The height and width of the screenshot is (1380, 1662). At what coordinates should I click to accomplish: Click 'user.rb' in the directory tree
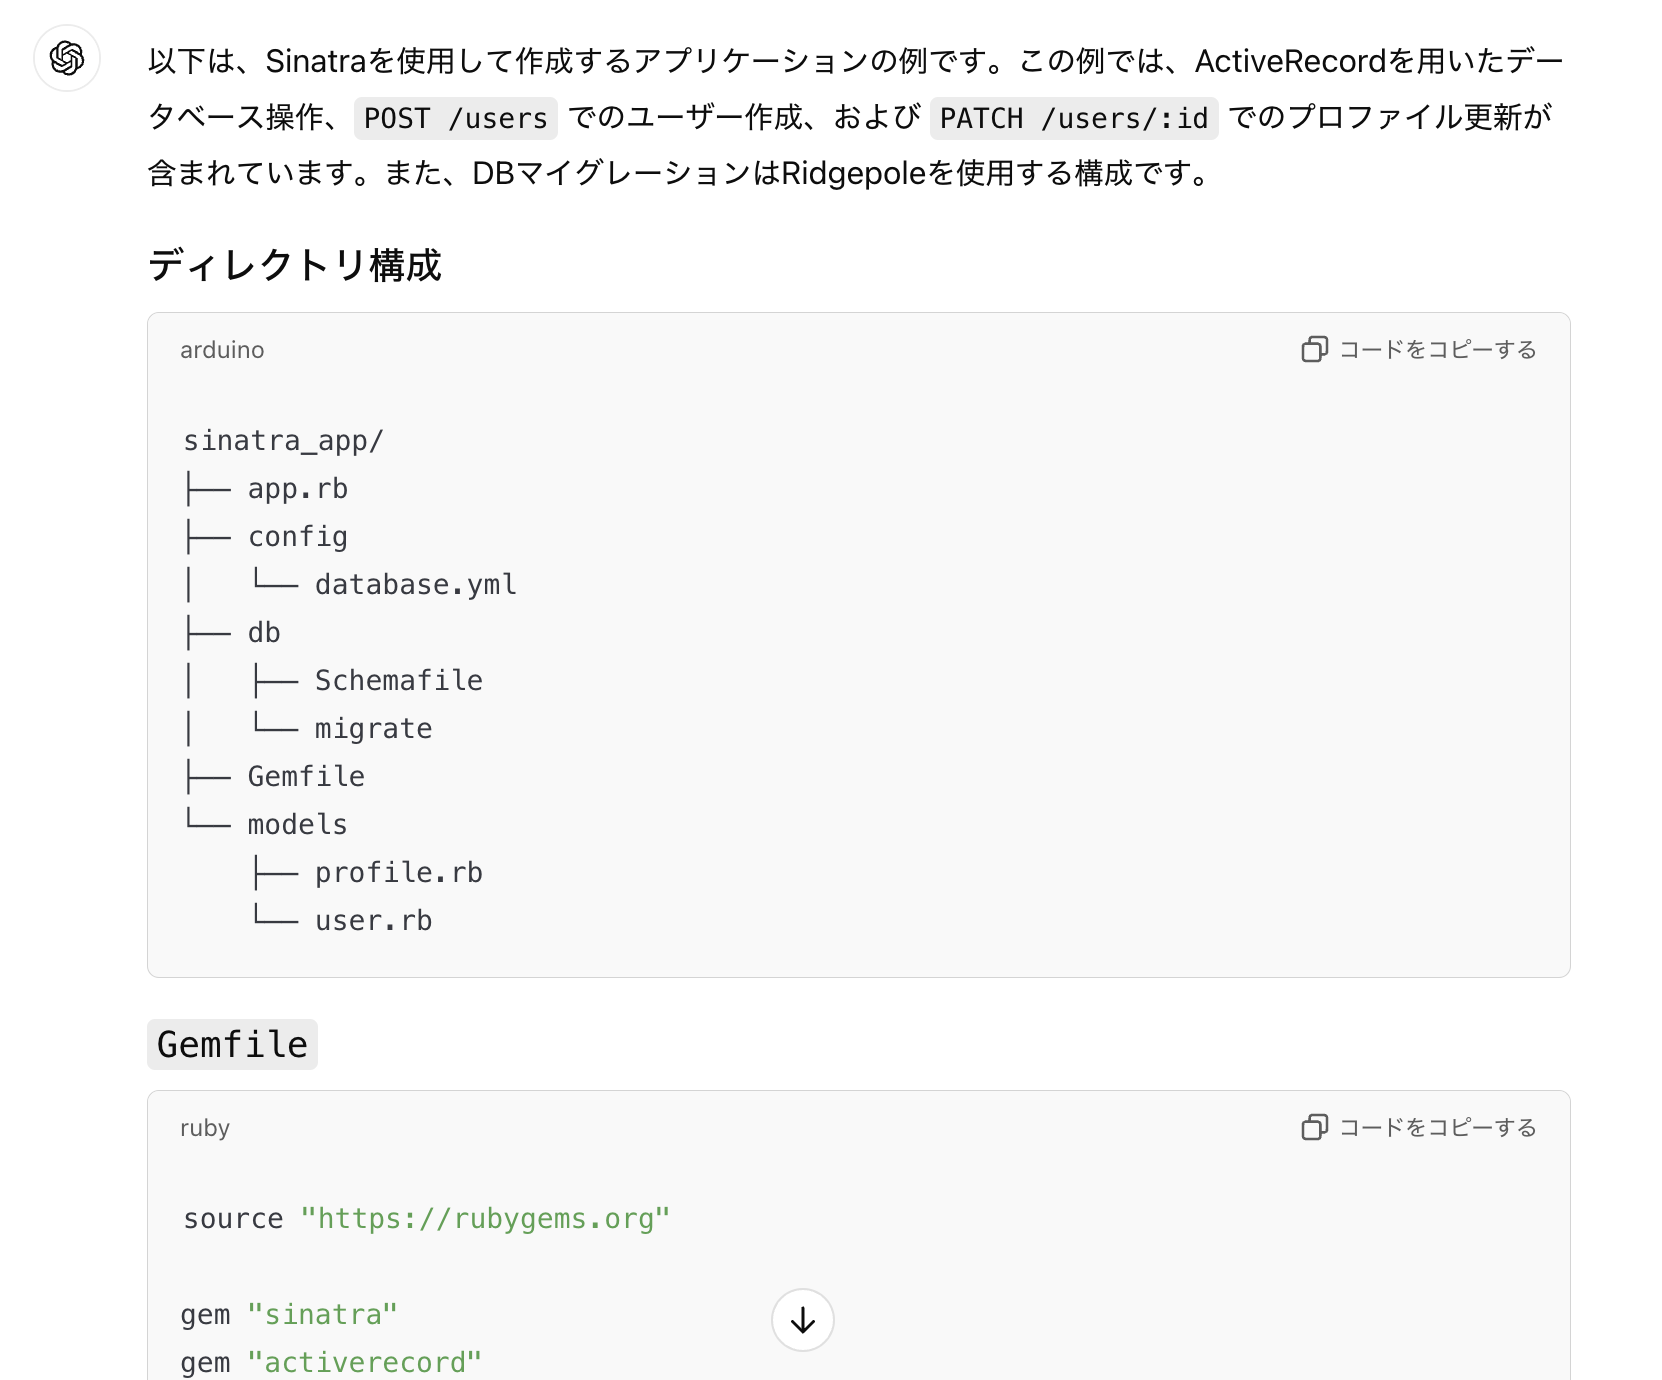pyautogui.click(x=373, y=921)
